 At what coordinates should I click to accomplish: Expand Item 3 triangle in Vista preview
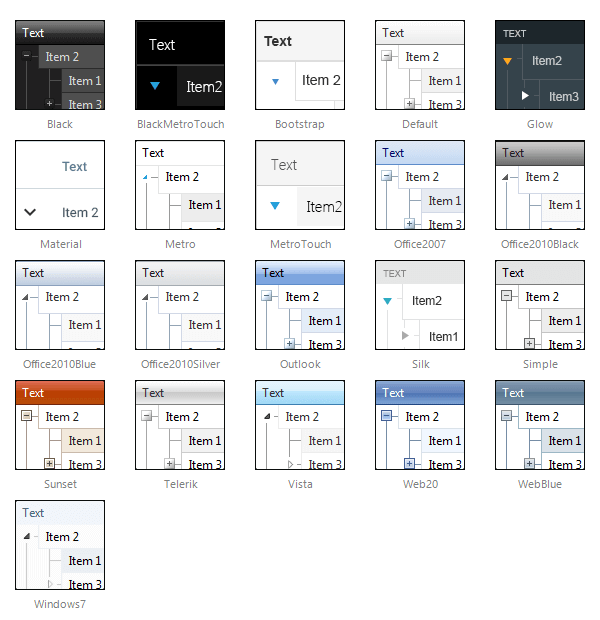(x=290, y=464)
